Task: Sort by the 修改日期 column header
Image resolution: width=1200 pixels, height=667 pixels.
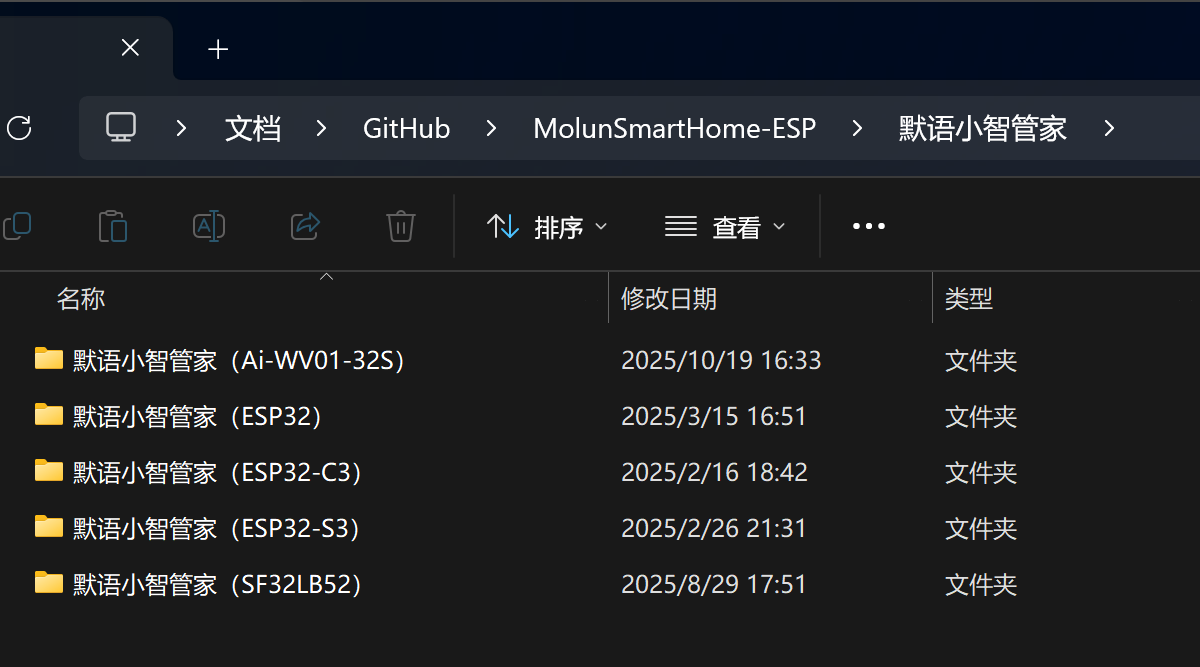Action: [668, 298]
